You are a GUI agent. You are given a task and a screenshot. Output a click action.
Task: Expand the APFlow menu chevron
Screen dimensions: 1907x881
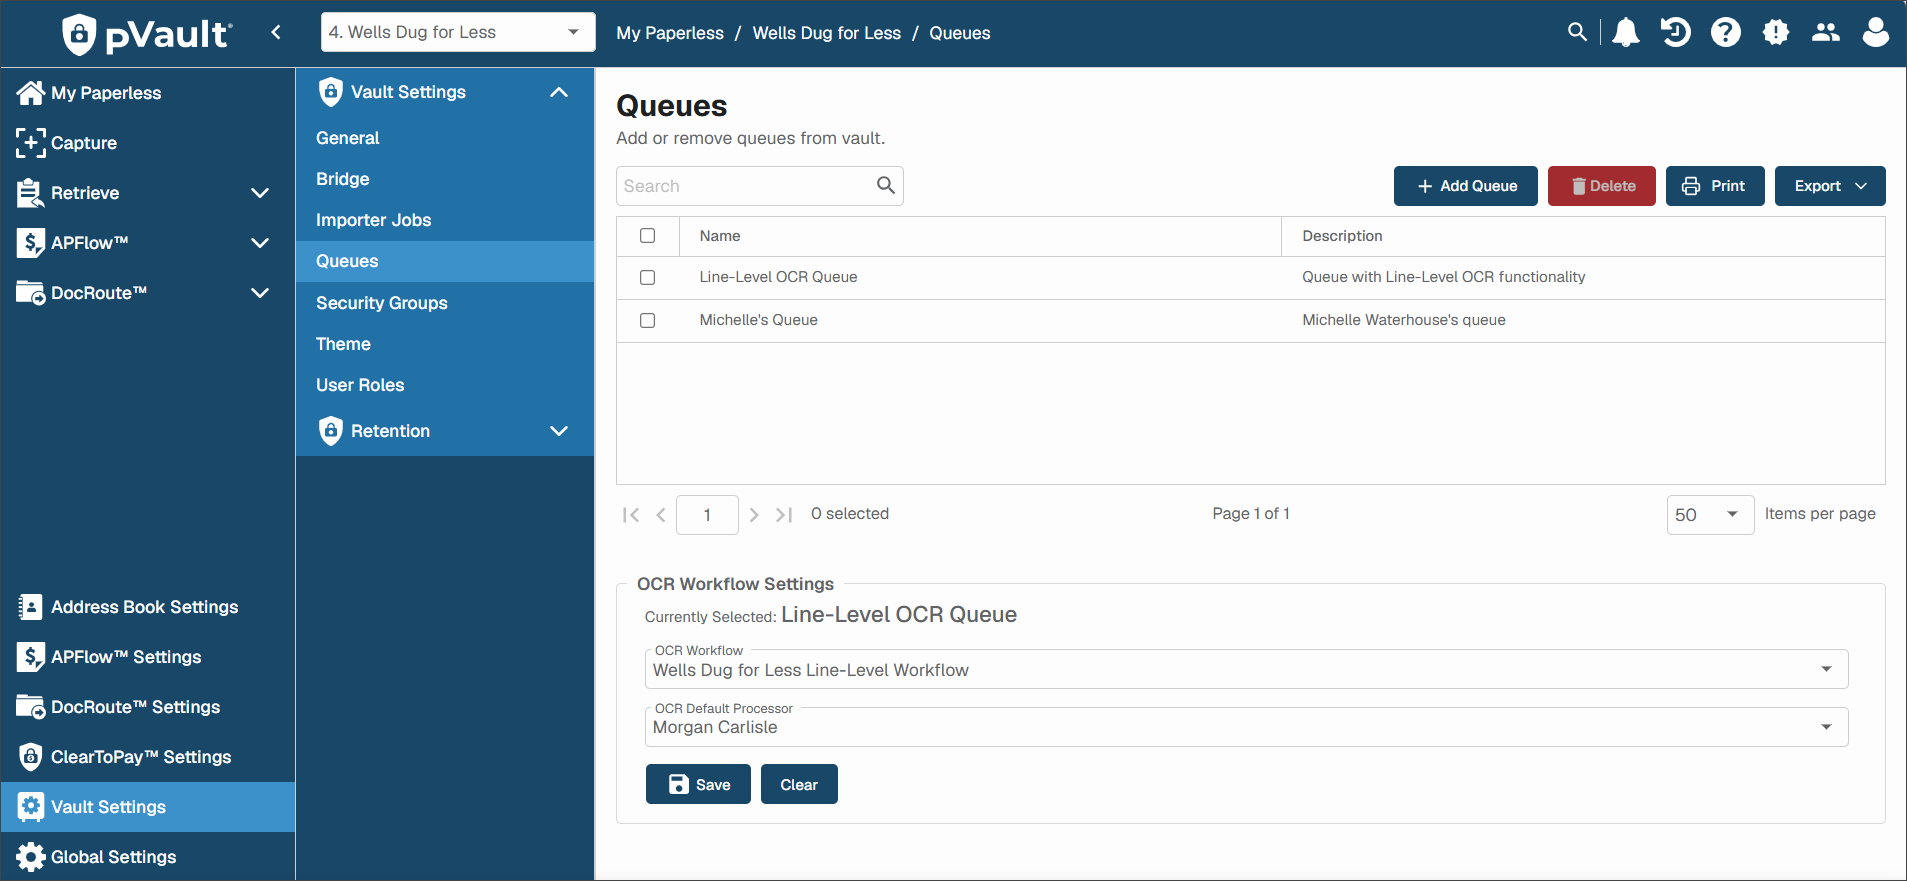pyautogui.click(x=260, y=243)
